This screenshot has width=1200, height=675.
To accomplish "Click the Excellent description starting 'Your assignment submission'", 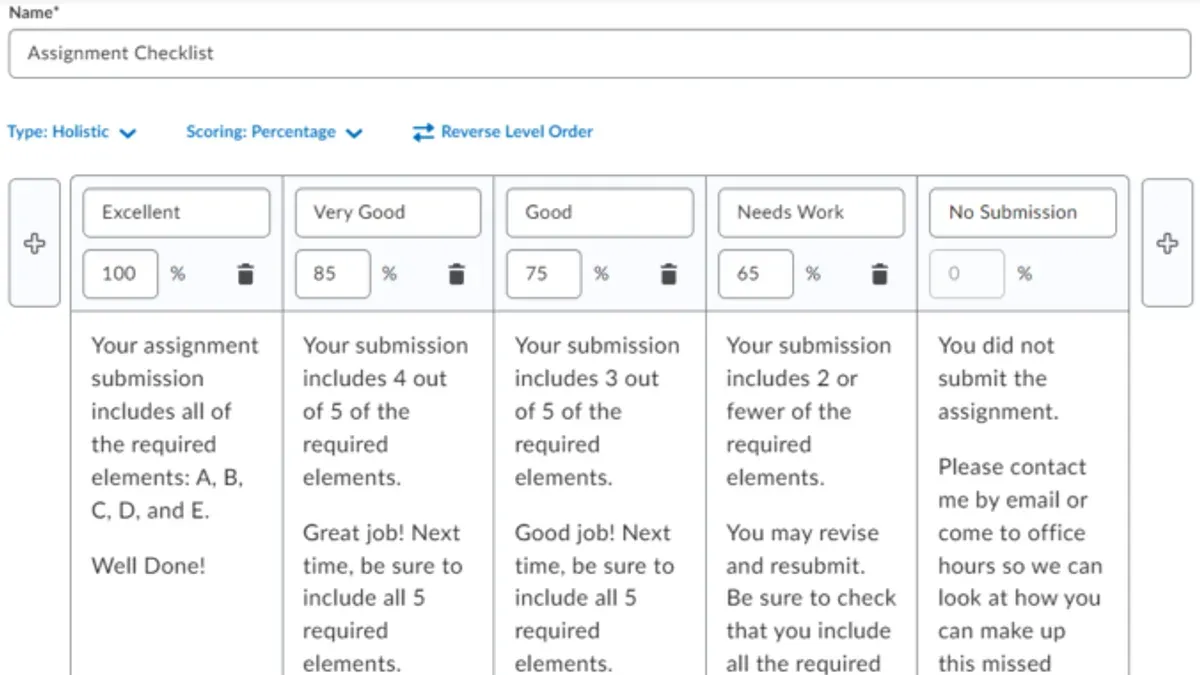I will pyautogui.click(x=174, y=428).
